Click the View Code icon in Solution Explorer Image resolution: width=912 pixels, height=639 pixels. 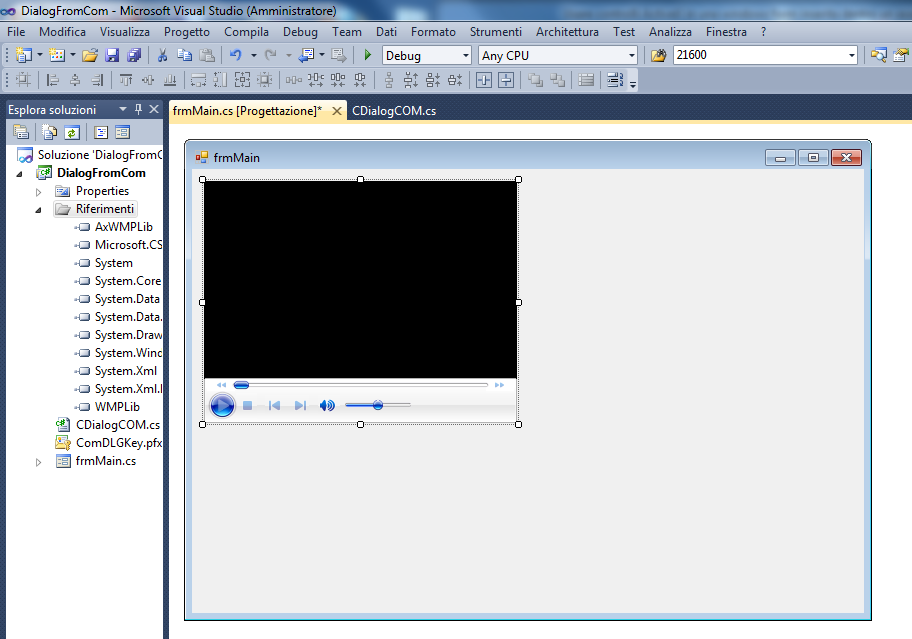(x=101, y=133)
